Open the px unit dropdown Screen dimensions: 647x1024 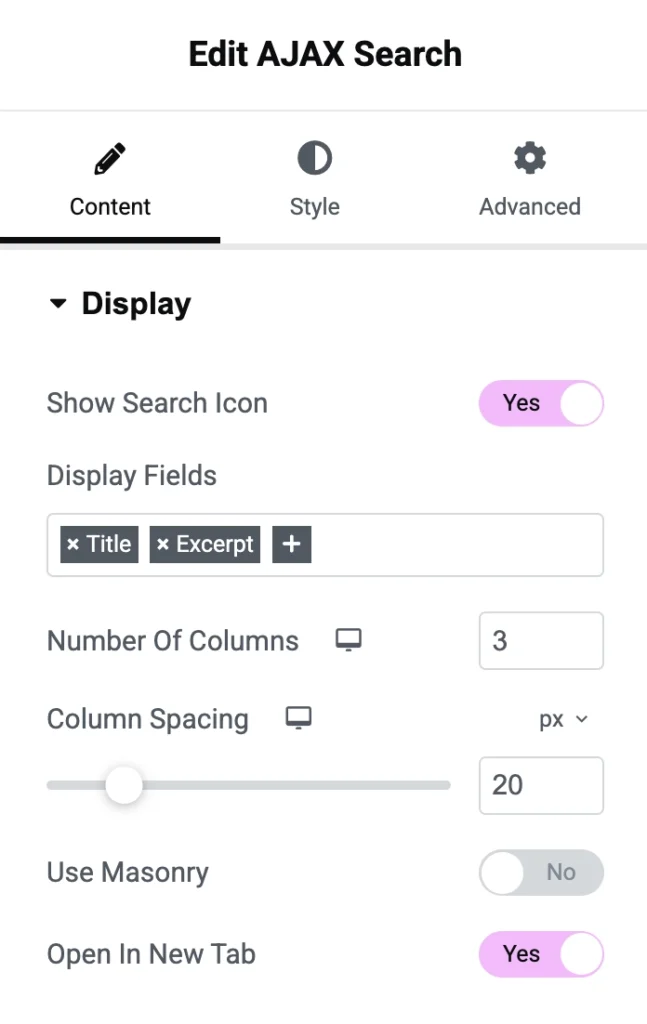tap(563, 720)
